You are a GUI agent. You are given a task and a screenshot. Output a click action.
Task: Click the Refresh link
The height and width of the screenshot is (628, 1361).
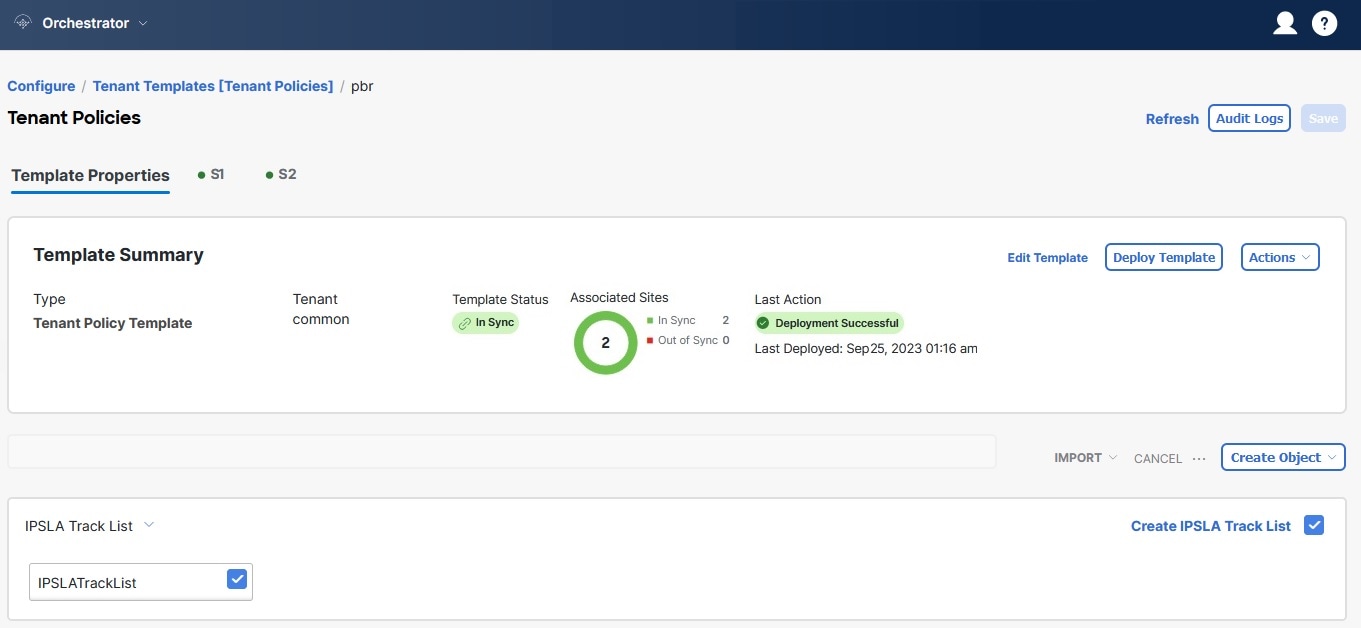(x=1172, y=119)
